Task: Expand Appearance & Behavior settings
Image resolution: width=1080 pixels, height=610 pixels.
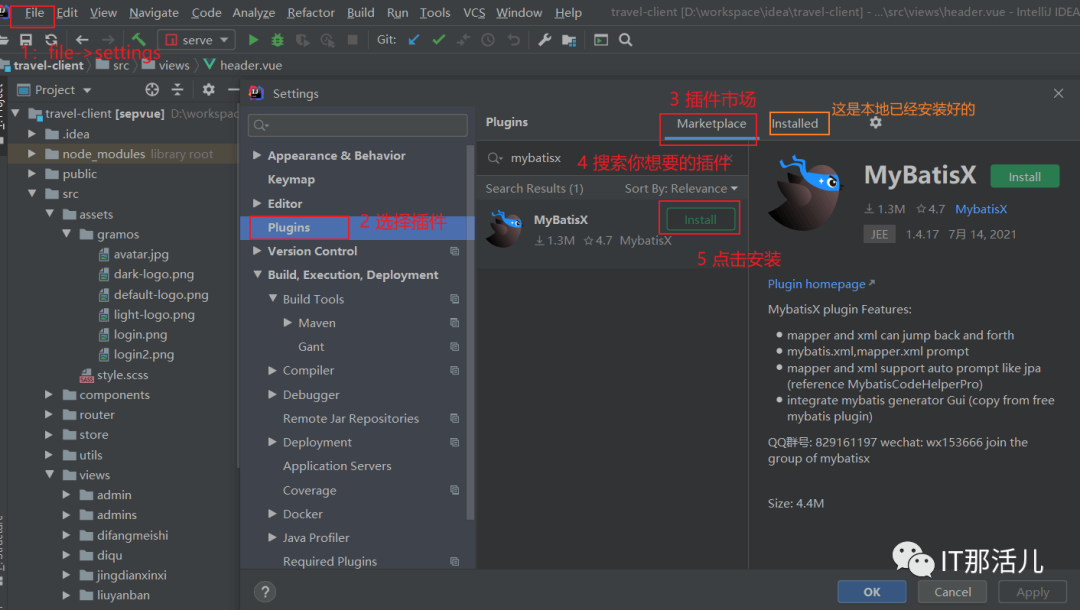Action: pos(257,156)
